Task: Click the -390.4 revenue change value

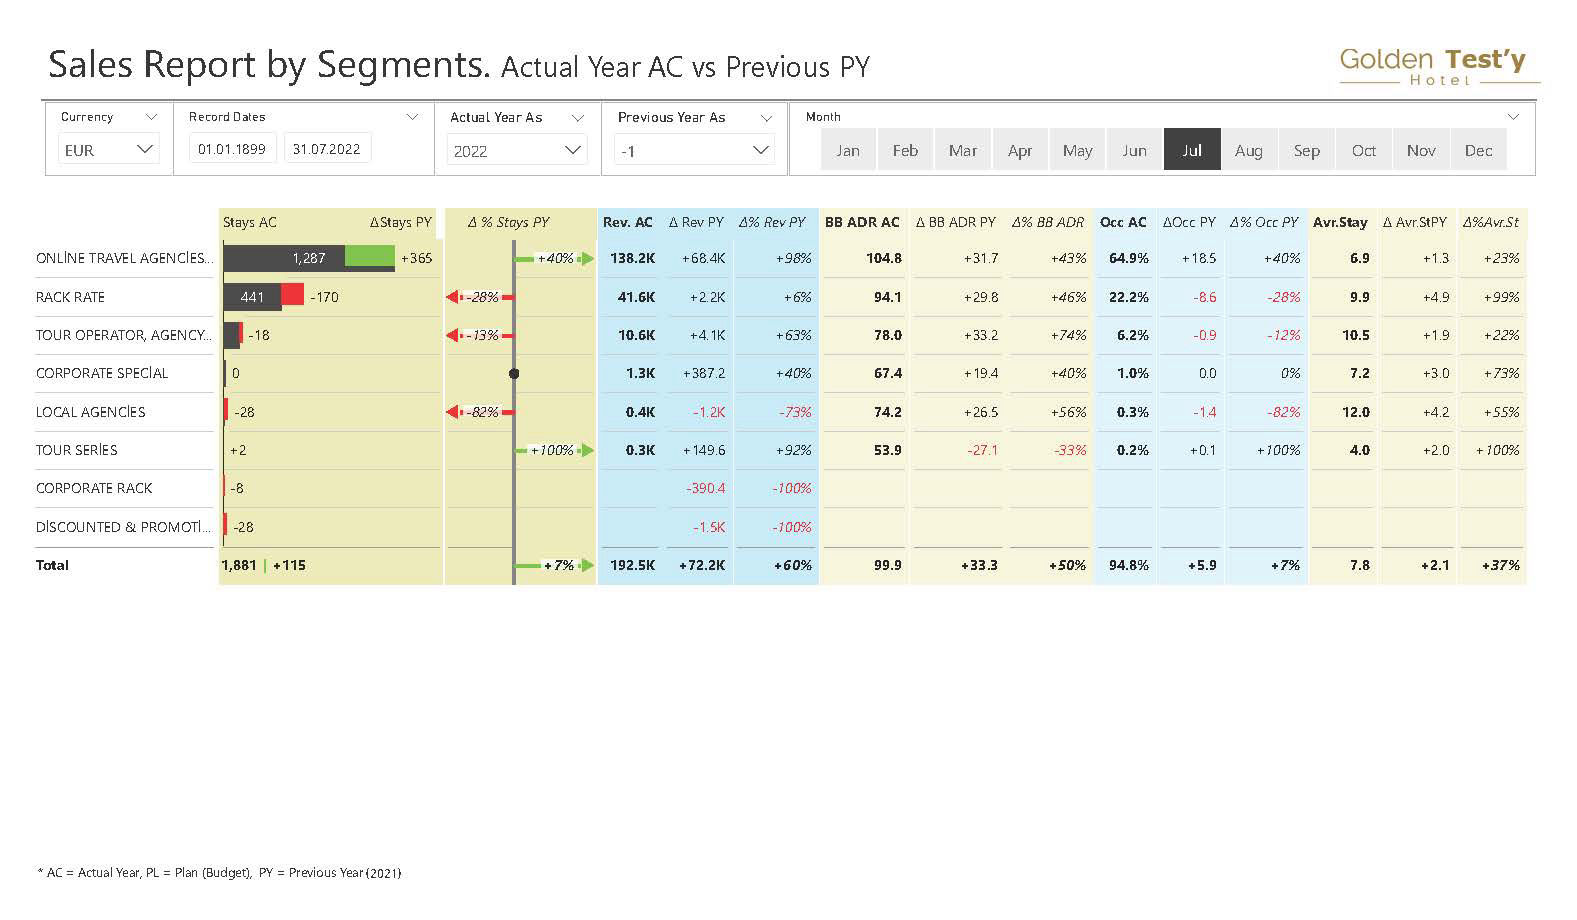Action: (706, 488)
